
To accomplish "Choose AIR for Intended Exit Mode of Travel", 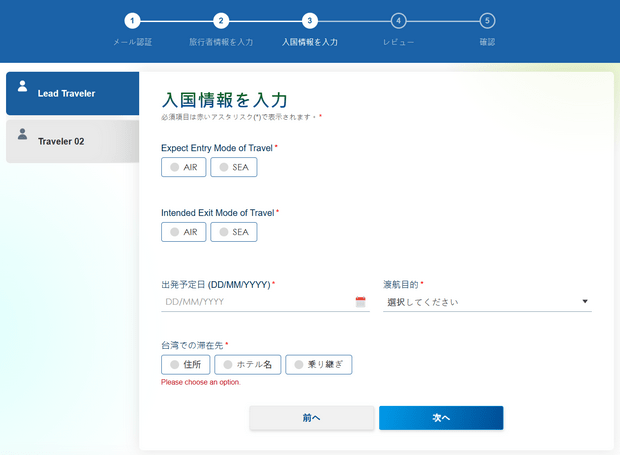I will point(184,232).
